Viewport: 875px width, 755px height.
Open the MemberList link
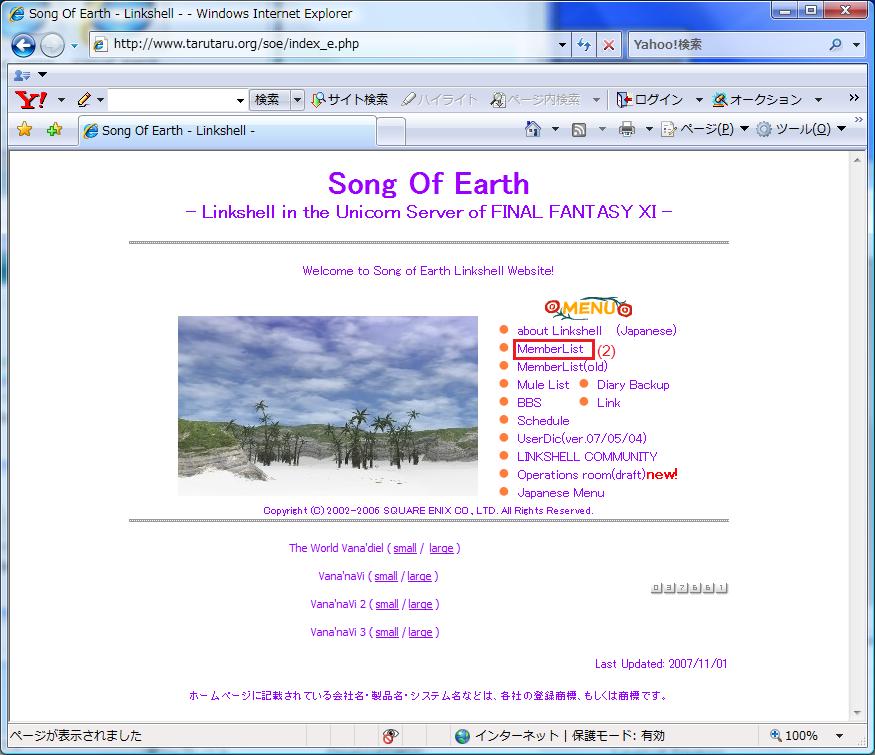pyautogui.click(x=550, y=349)
